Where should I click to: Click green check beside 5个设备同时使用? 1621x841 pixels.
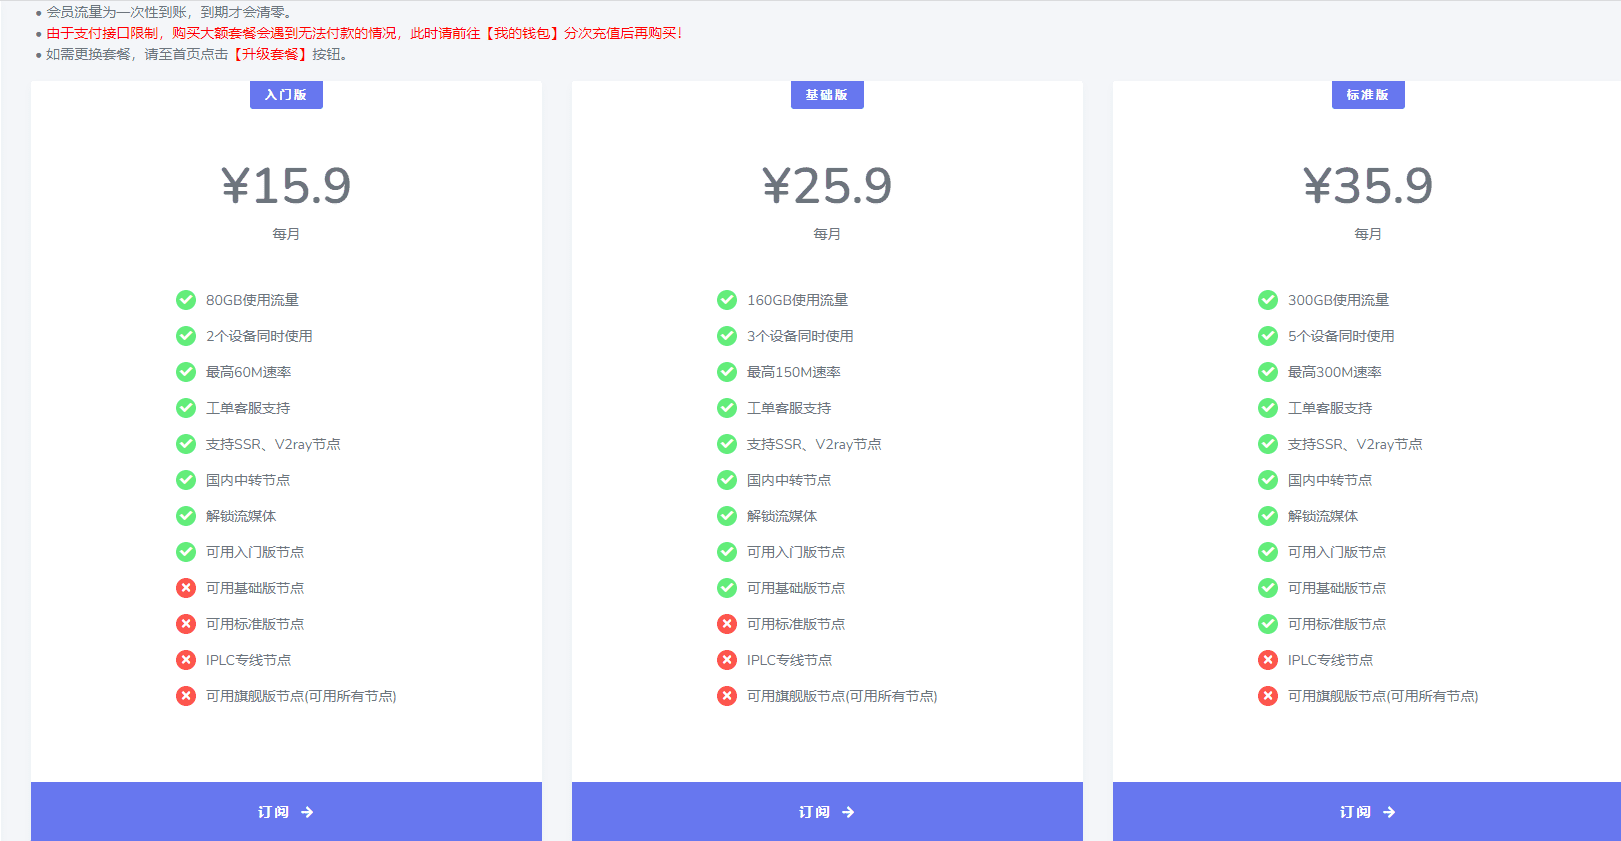click(1268, 336)
